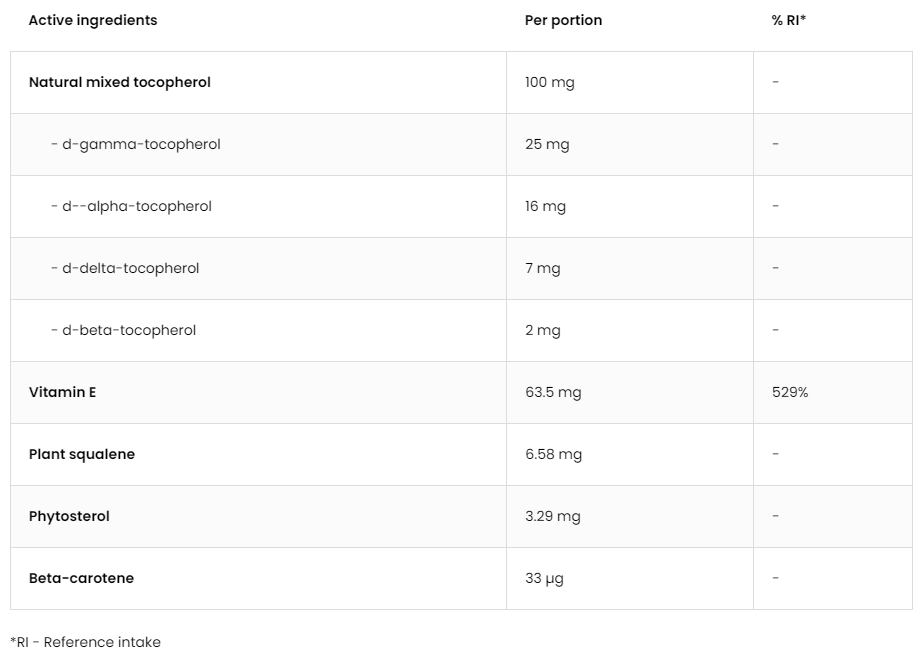Click the "Vitamin E" row label

[x=63, y=392]
